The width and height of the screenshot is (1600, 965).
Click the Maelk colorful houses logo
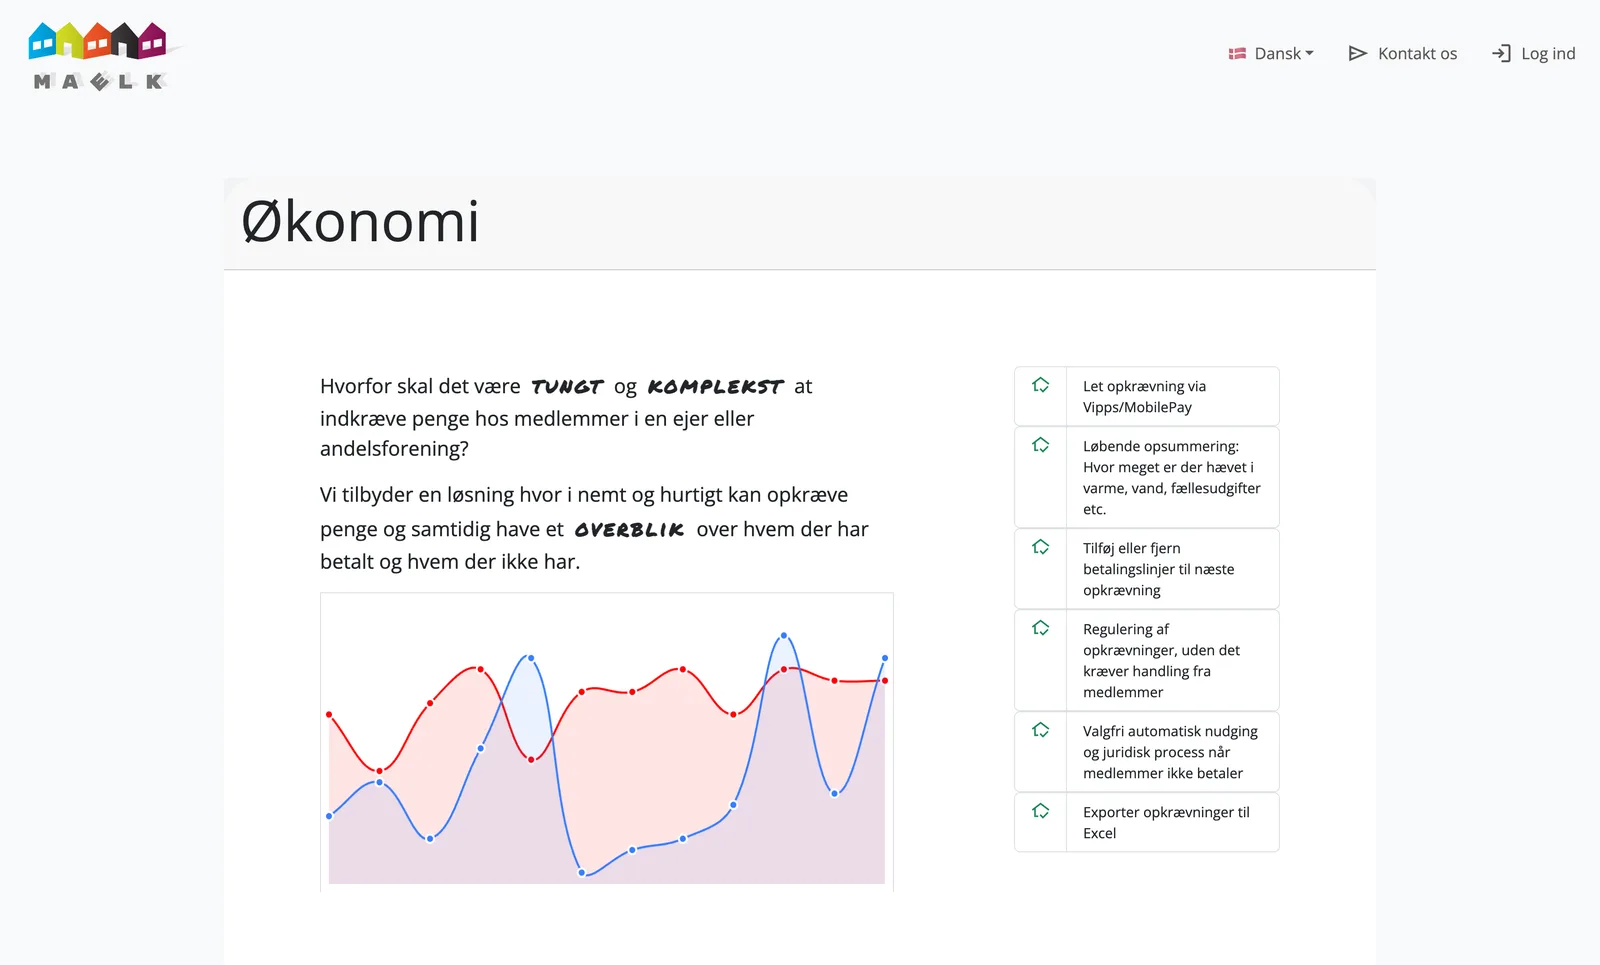click(98, 56)
